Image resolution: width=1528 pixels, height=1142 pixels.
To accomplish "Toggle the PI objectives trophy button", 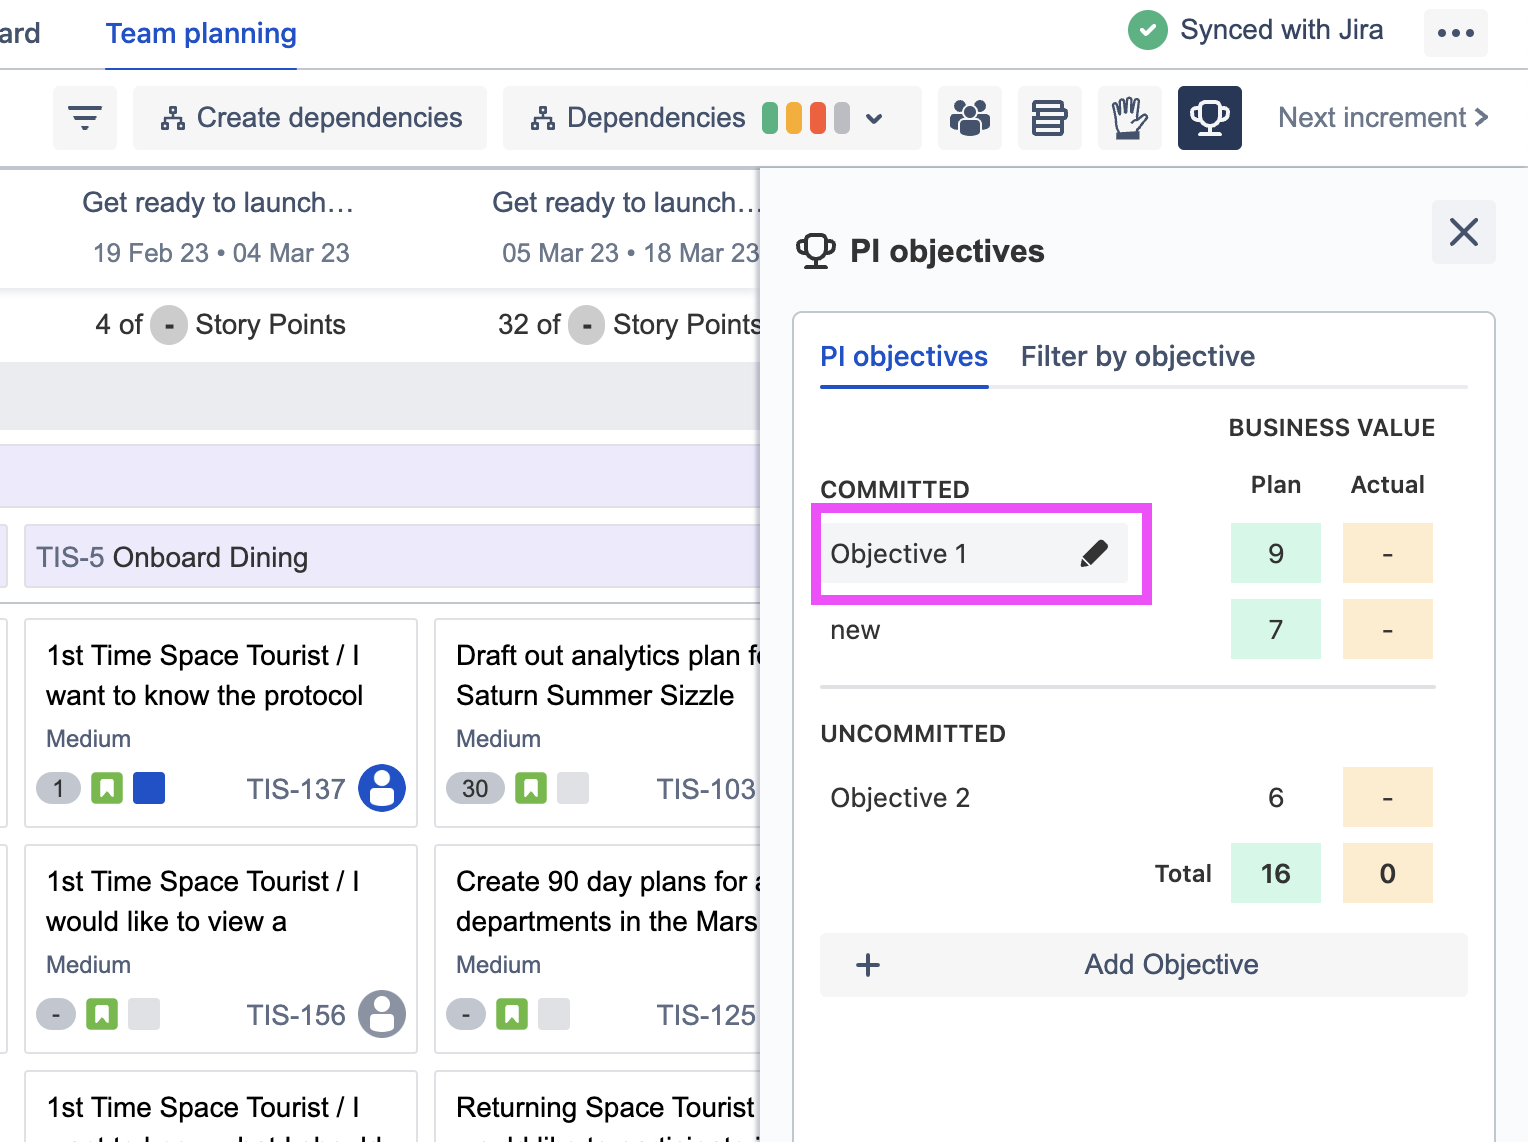I will pos(1209,118).
